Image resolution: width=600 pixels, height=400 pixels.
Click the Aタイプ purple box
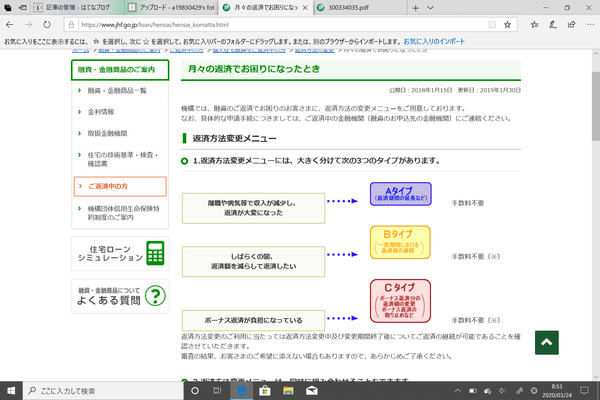(x=401, y=194)
